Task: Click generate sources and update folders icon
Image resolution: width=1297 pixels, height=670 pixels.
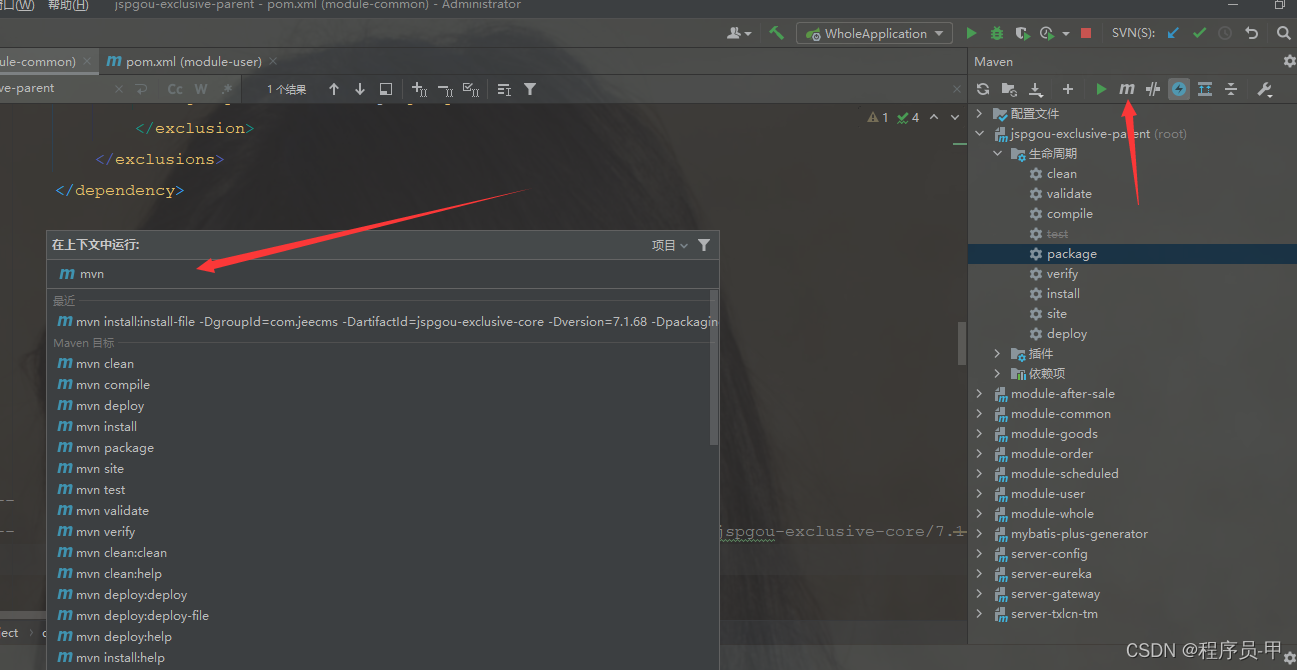Action: (x=1009, y=89)
